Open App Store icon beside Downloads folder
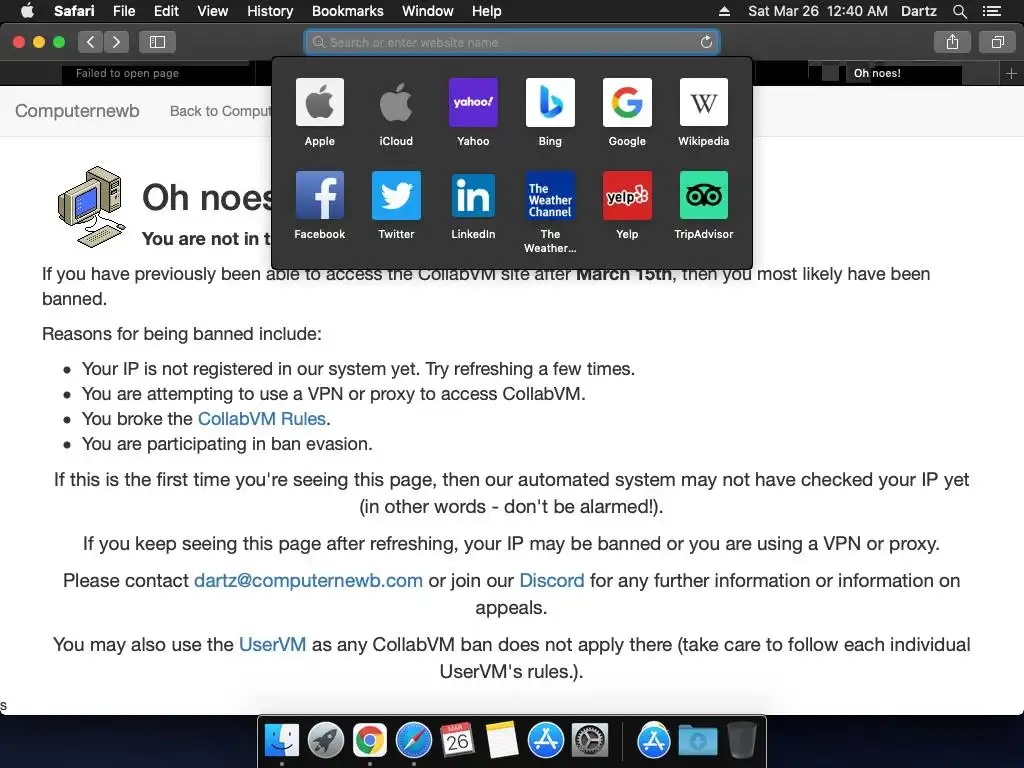Viewport: 1024px width, 768px height. tap(654, 741)
